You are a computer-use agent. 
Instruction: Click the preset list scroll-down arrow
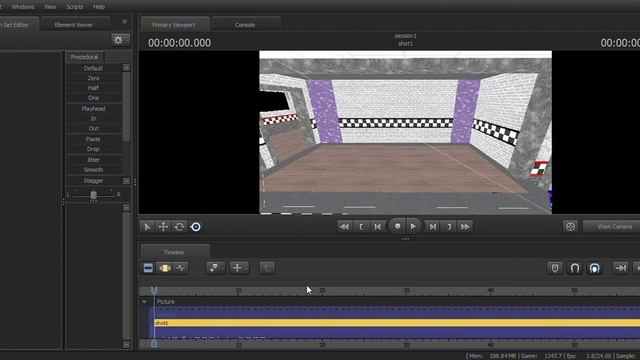(127, 181)
